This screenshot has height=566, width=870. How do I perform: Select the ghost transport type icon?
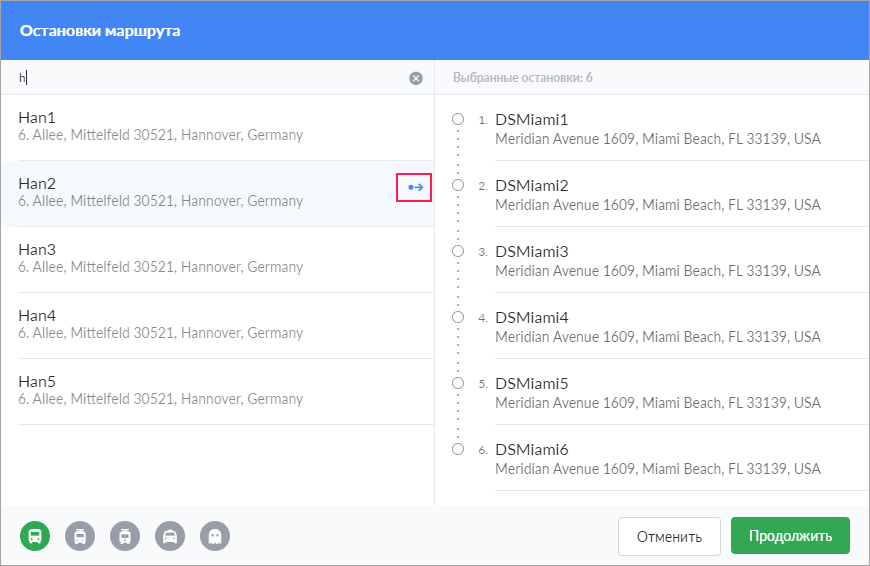click(x=215, y=536)
